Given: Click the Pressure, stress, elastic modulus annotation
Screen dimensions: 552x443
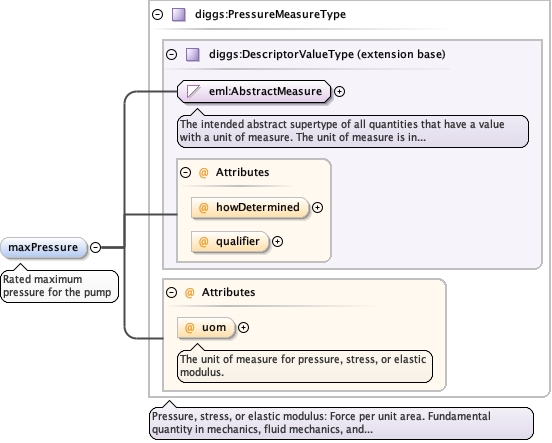Looking at the screenshot, I should click(x=341, y=423).
